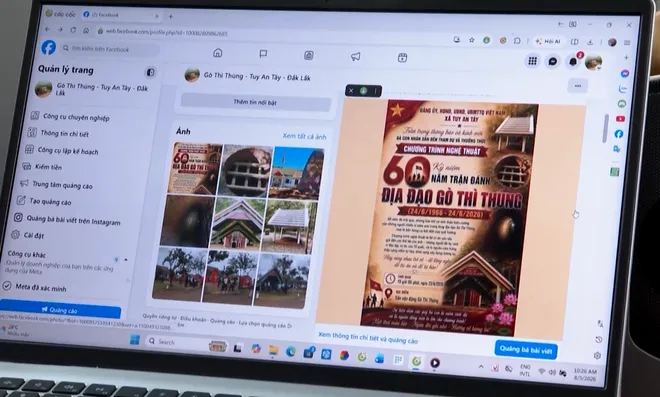Open the Pages flag icon in top navigation

click(x=263, y=54)
